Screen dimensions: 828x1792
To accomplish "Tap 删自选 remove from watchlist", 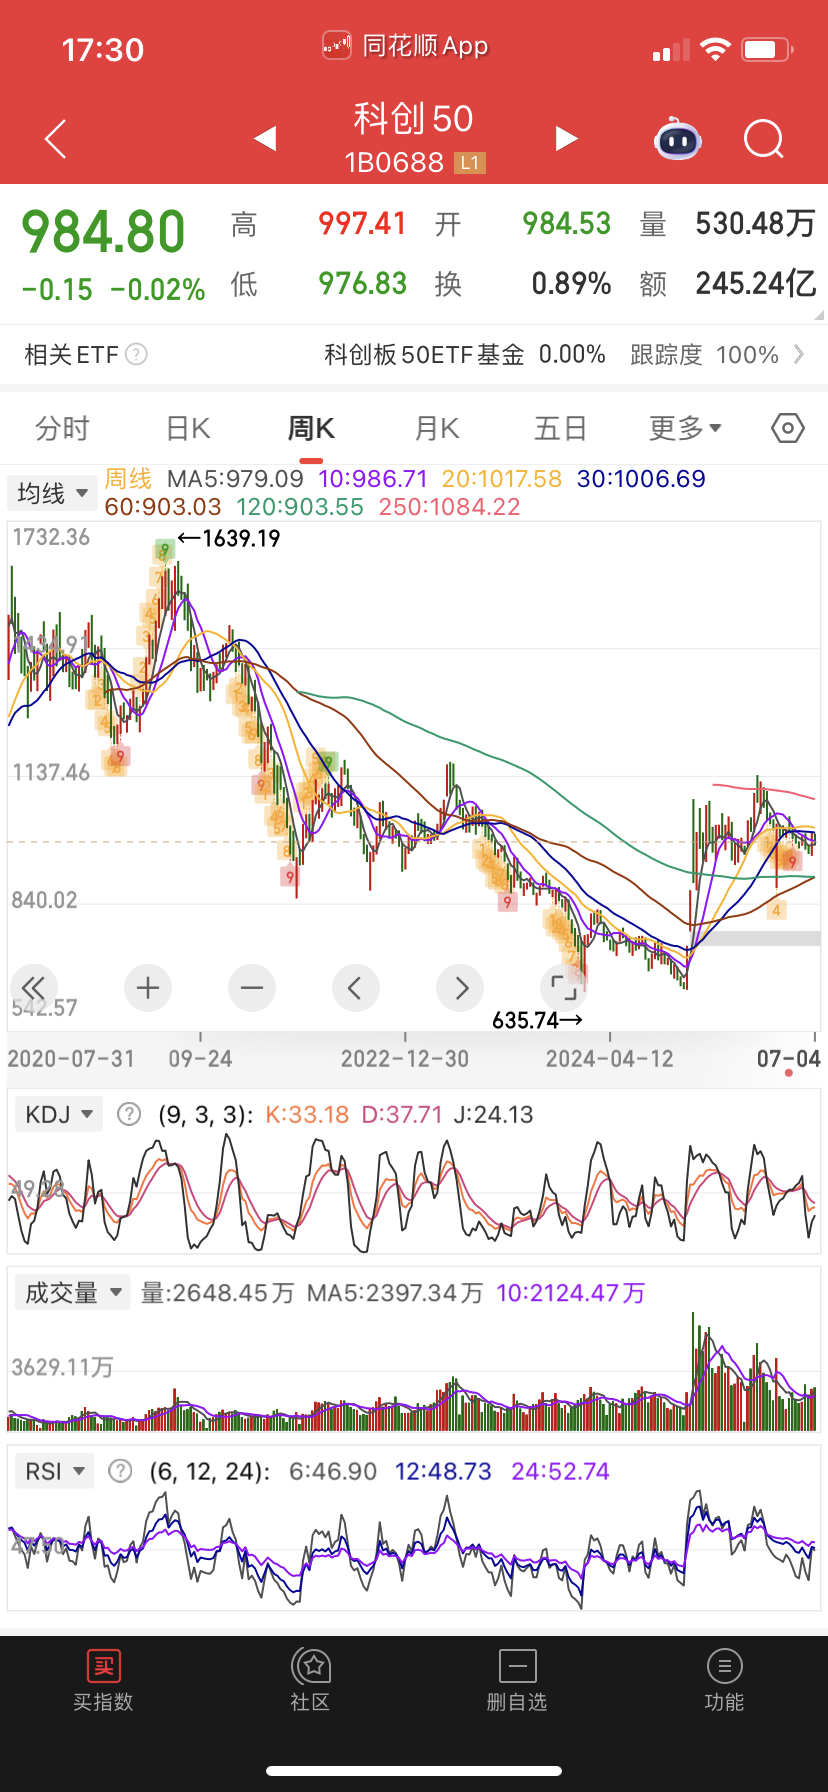I will coord(517,1680).
